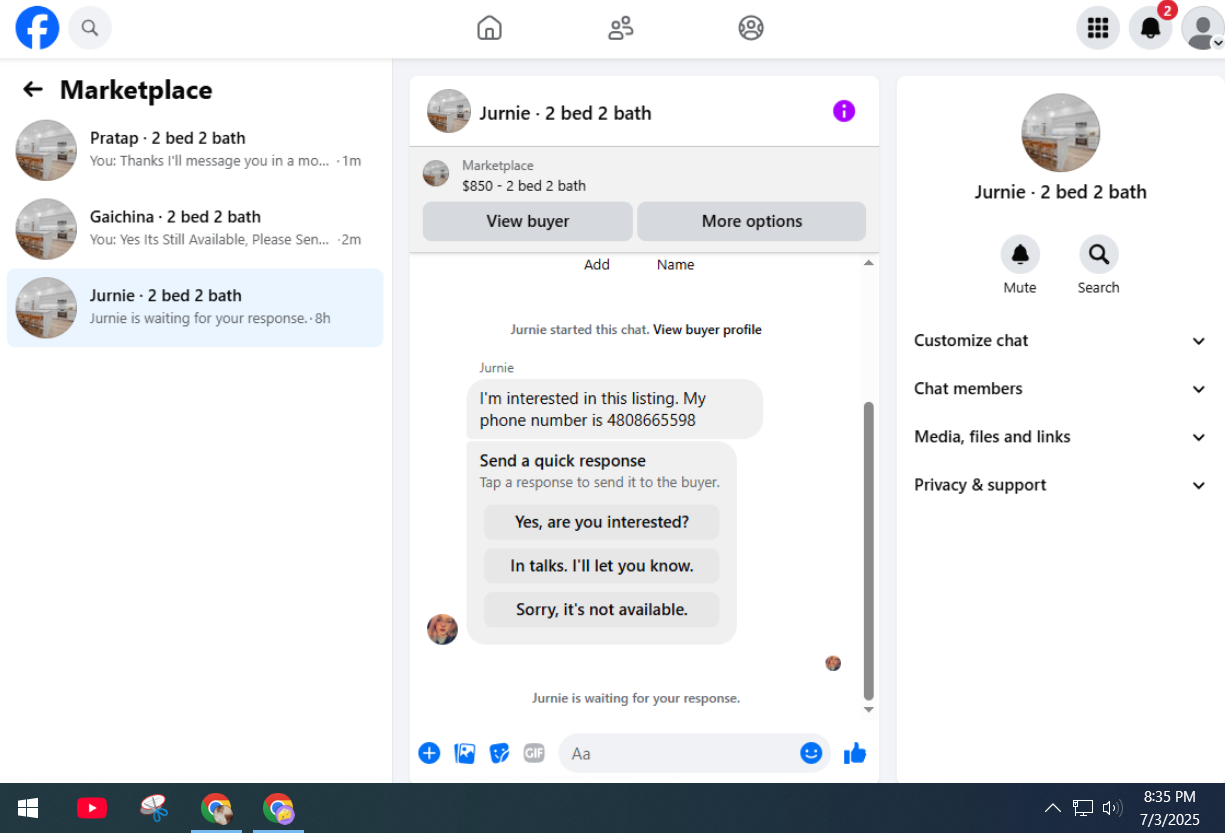Expand Media, files and links section

(x=1060, y=437)
